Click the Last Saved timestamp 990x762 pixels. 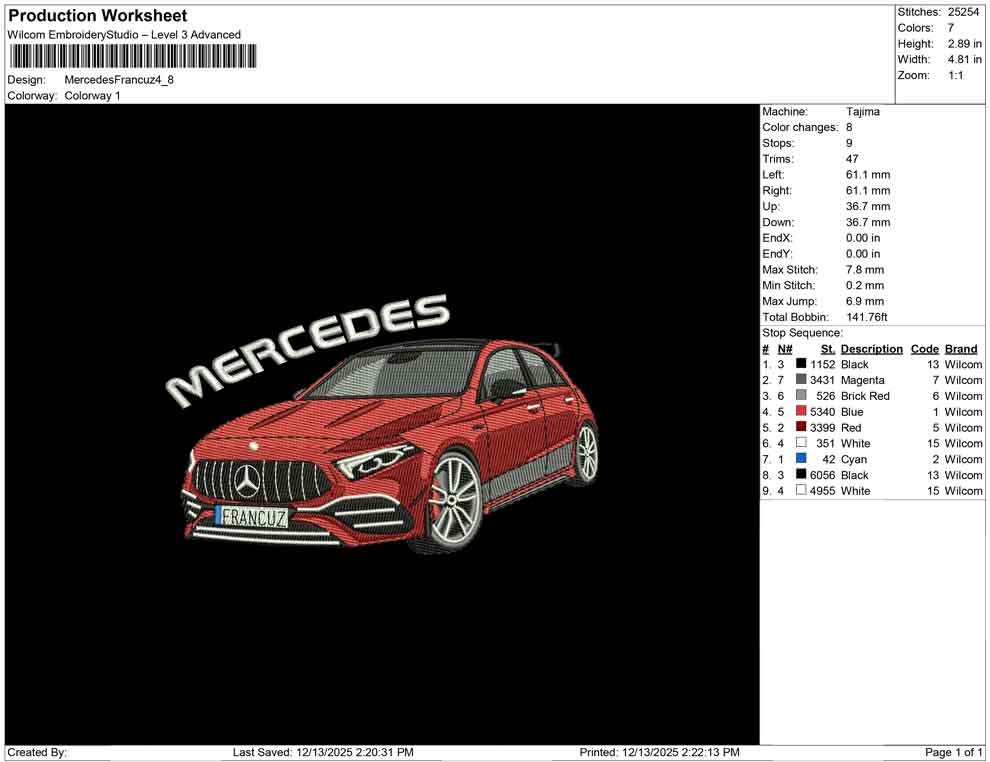click(320, 752)
